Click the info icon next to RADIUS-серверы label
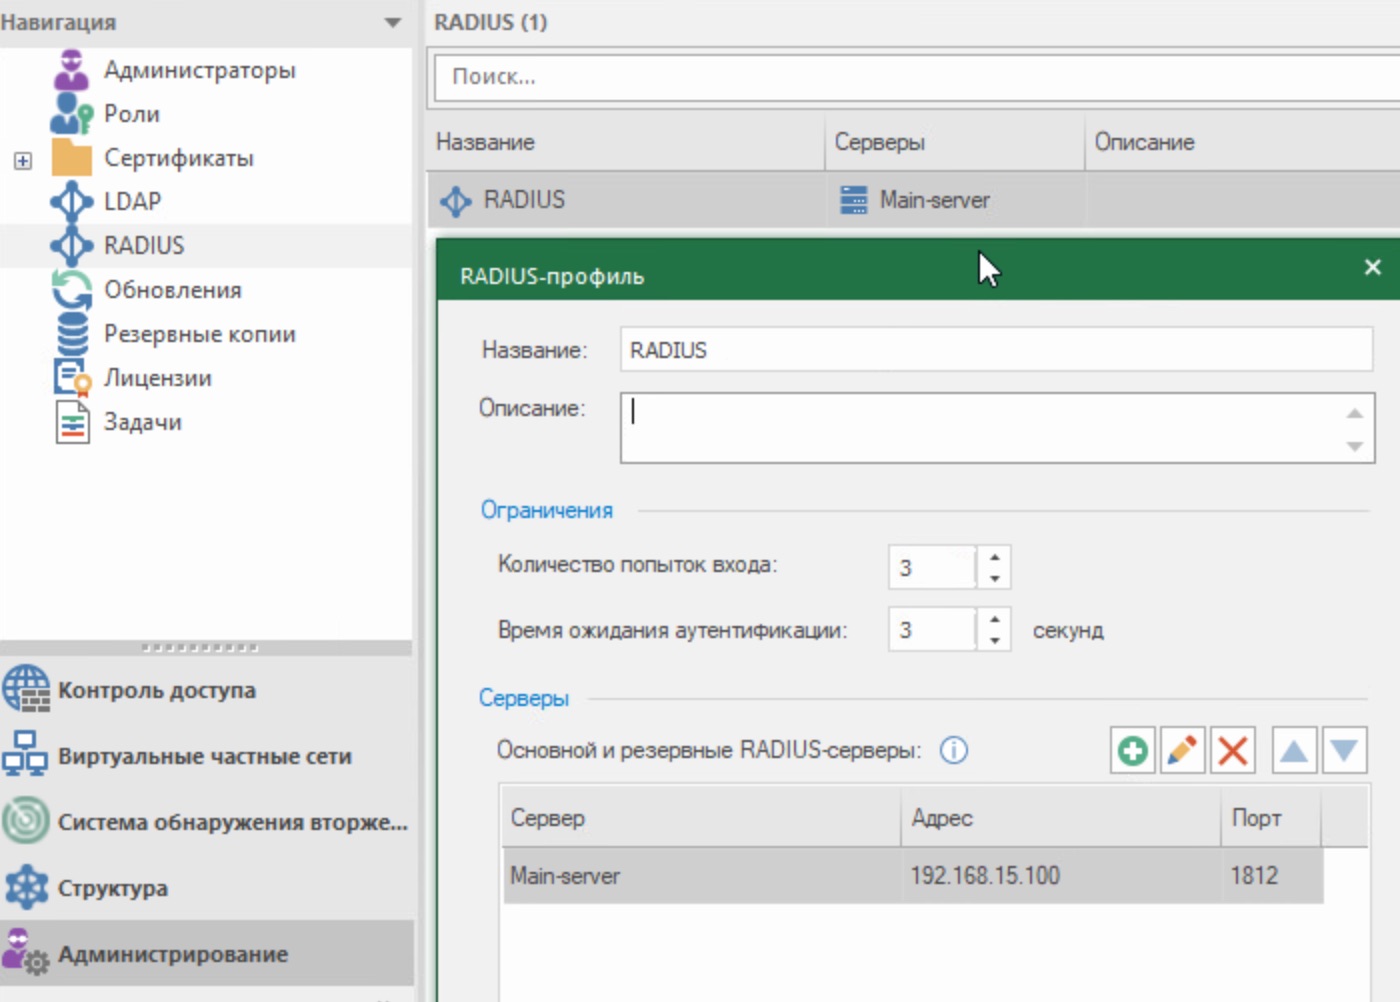 (x=954, y=750)
